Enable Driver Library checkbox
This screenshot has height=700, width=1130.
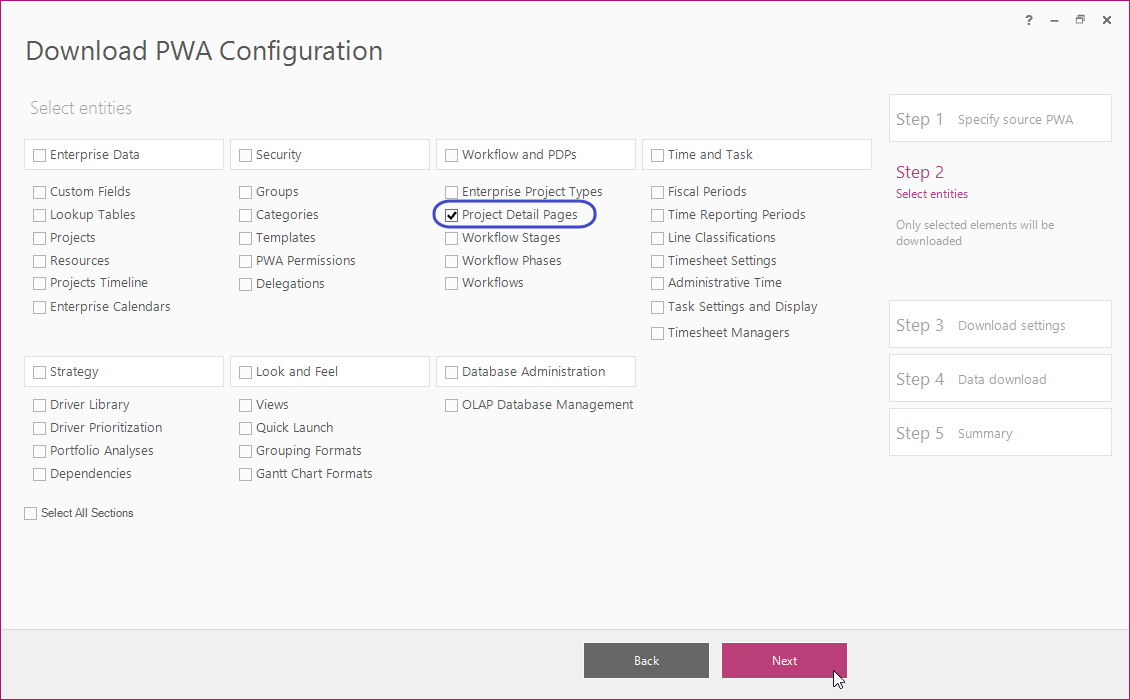pyautogui.click(x=40, y=406)
